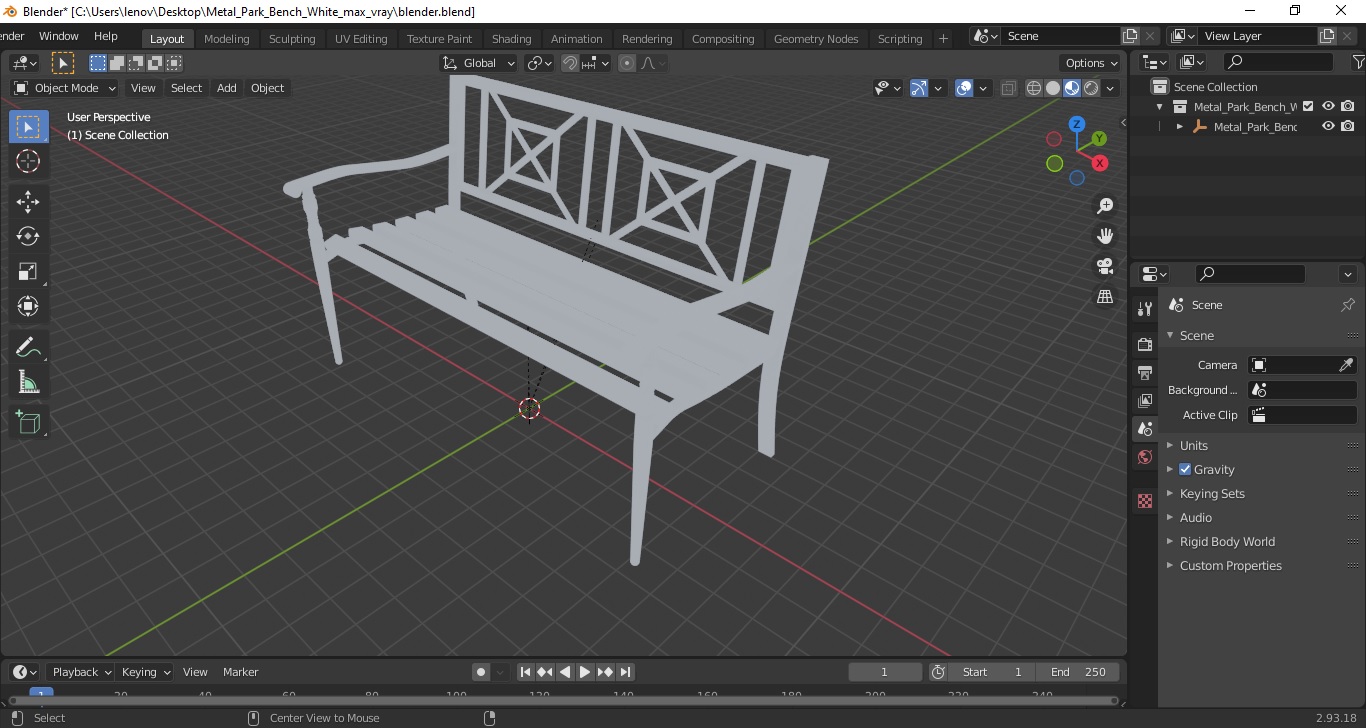Switch to the Modeling workspace tab
Screen dimensions: 1366x728
(226, 39)
